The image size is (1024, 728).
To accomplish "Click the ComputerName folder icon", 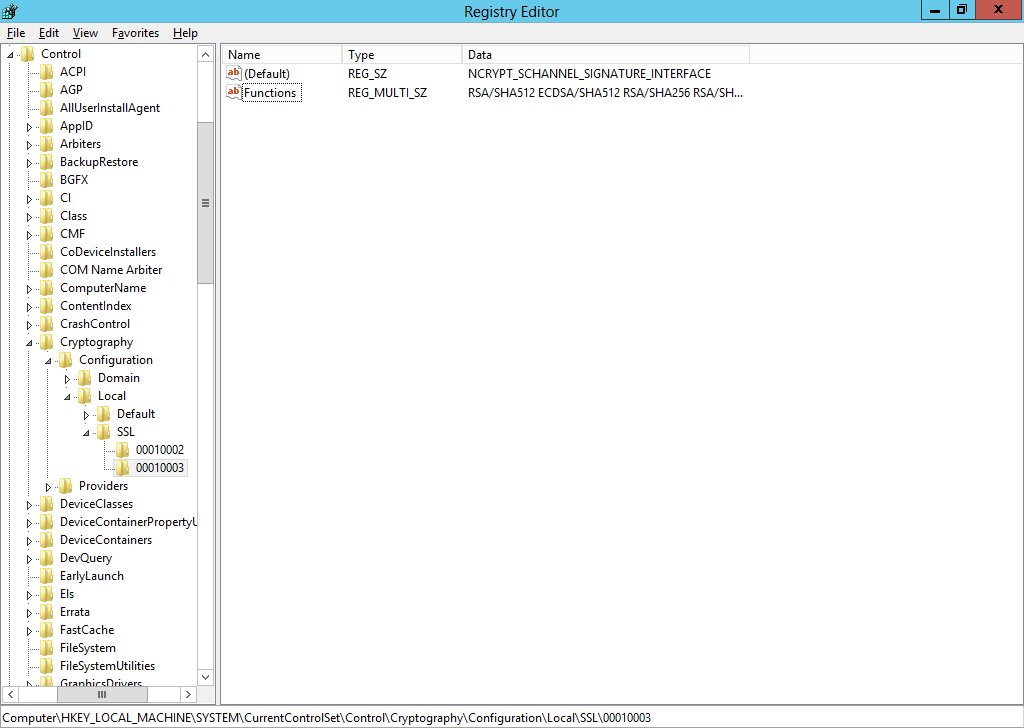I will click(46, 288).
